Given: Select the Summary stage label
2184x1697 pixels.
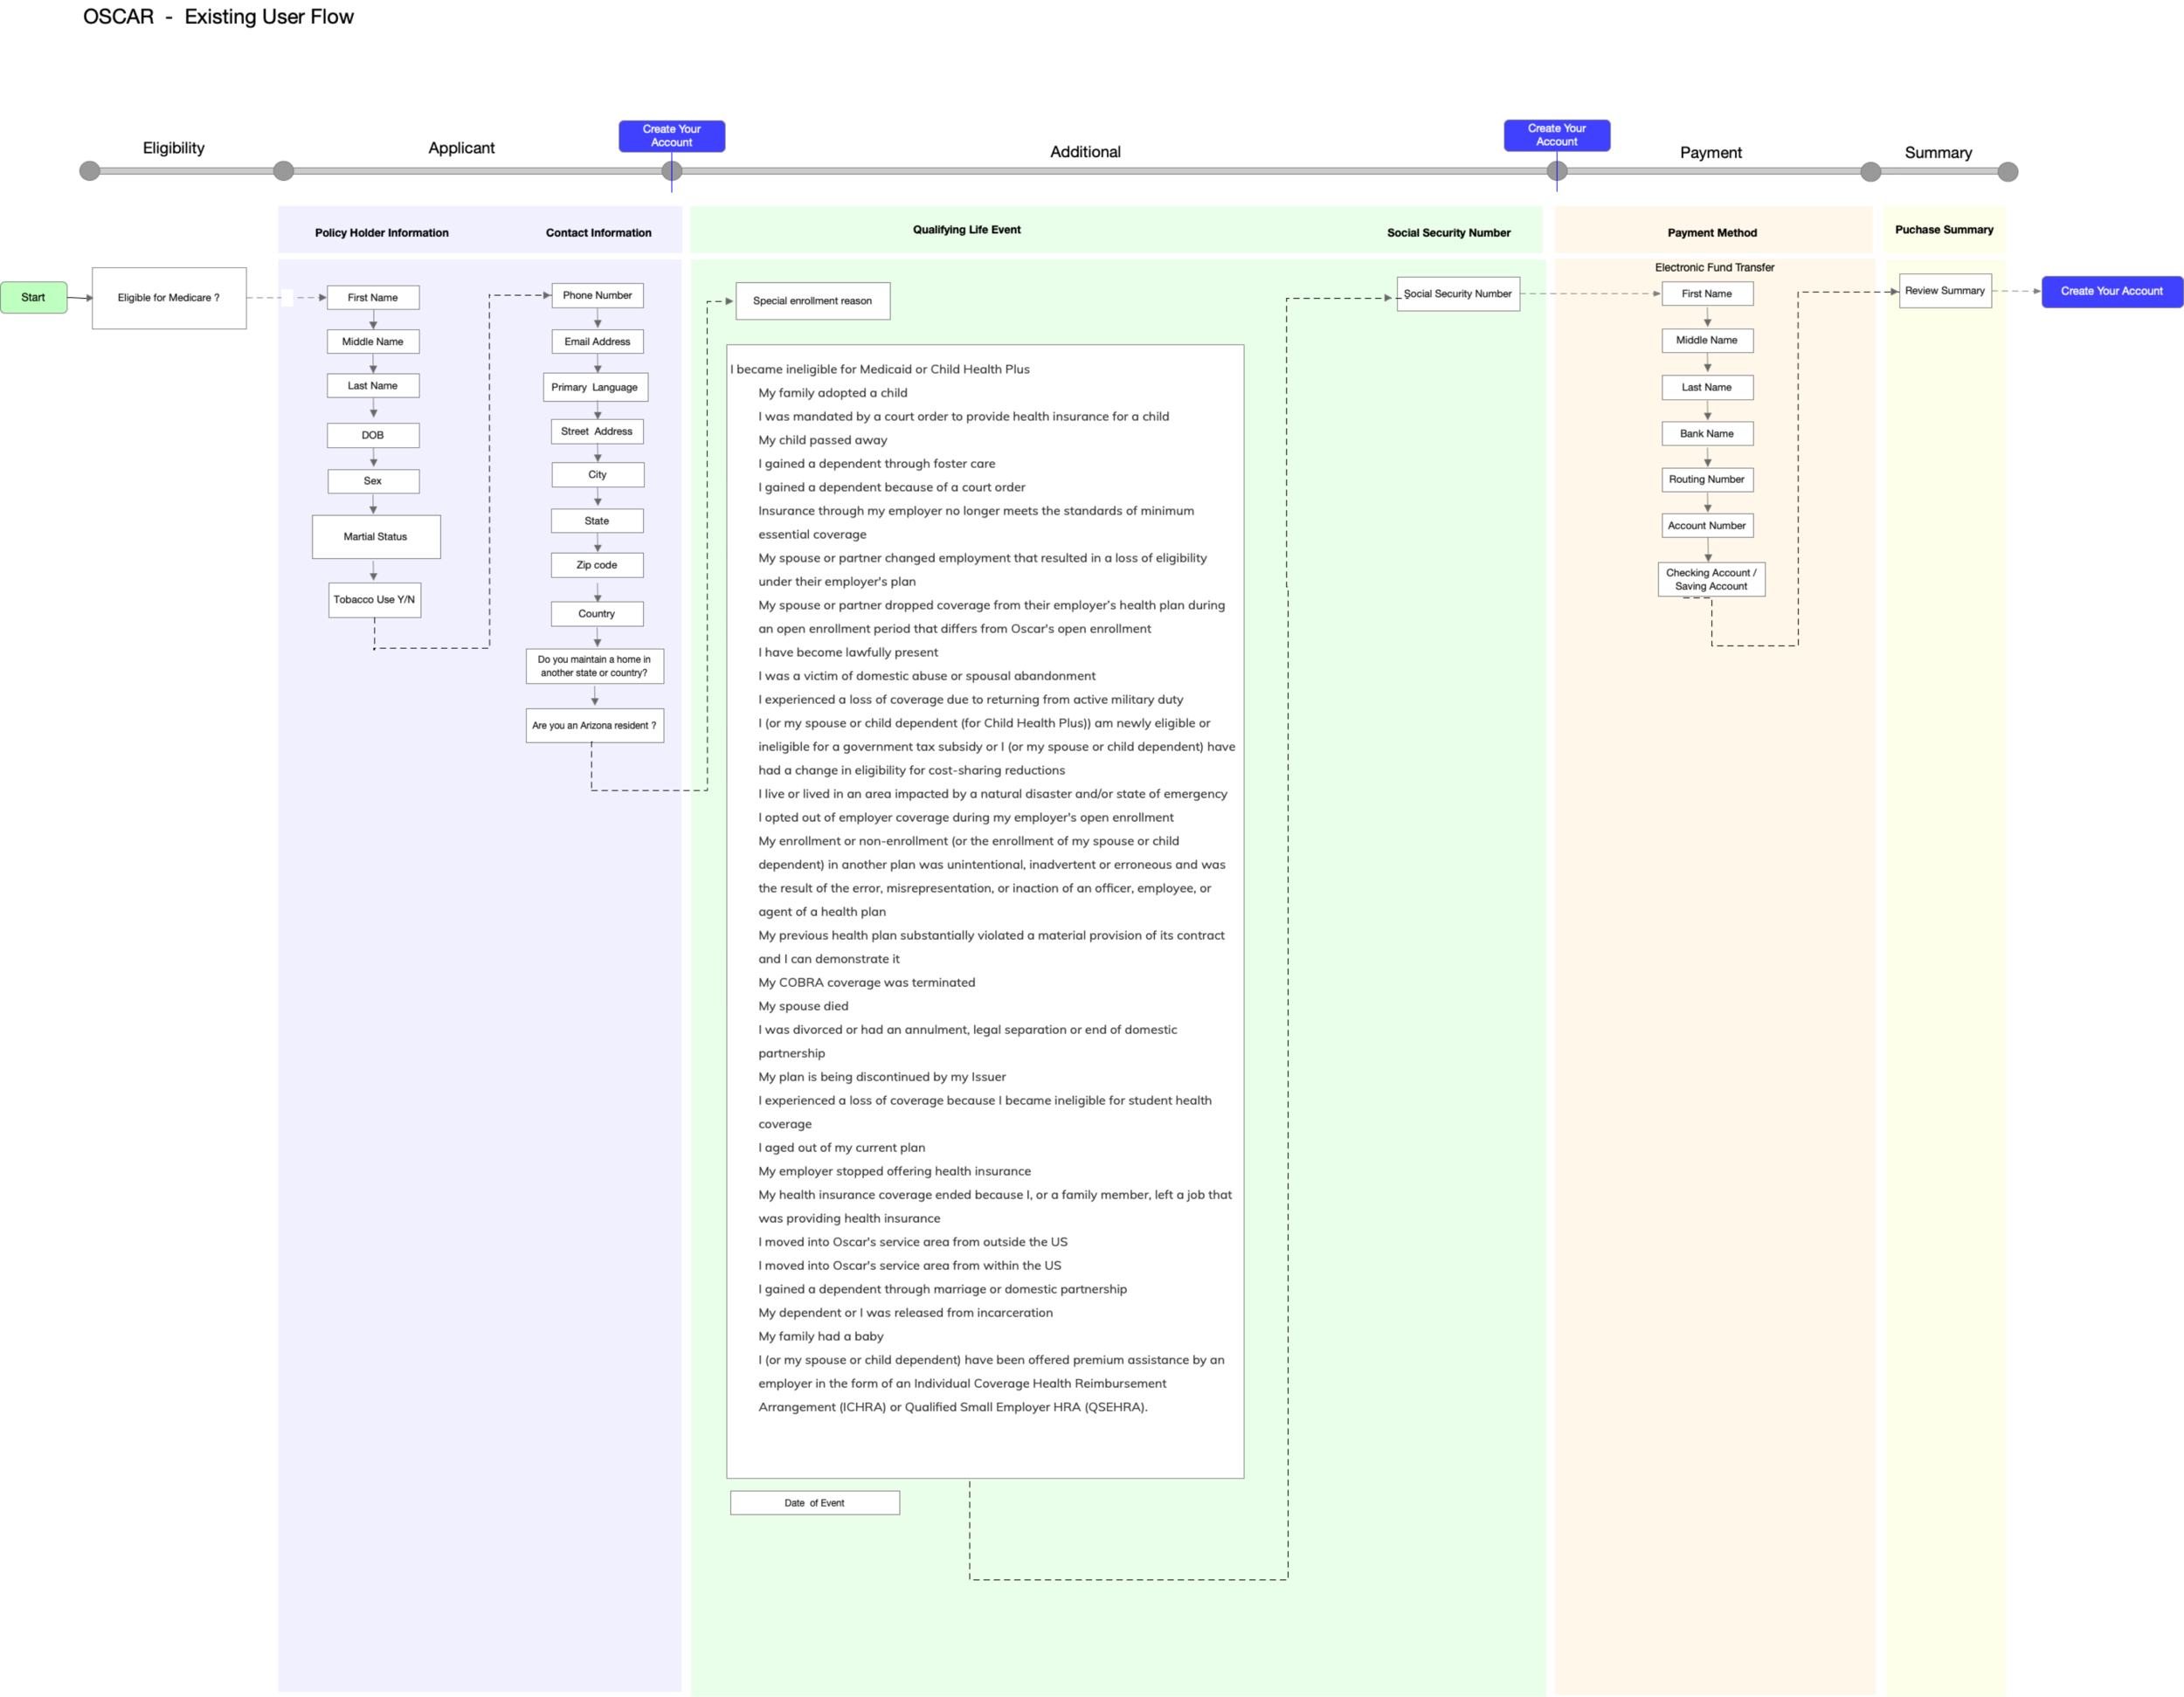Looking at the screenshot, I should point(1938,153).
